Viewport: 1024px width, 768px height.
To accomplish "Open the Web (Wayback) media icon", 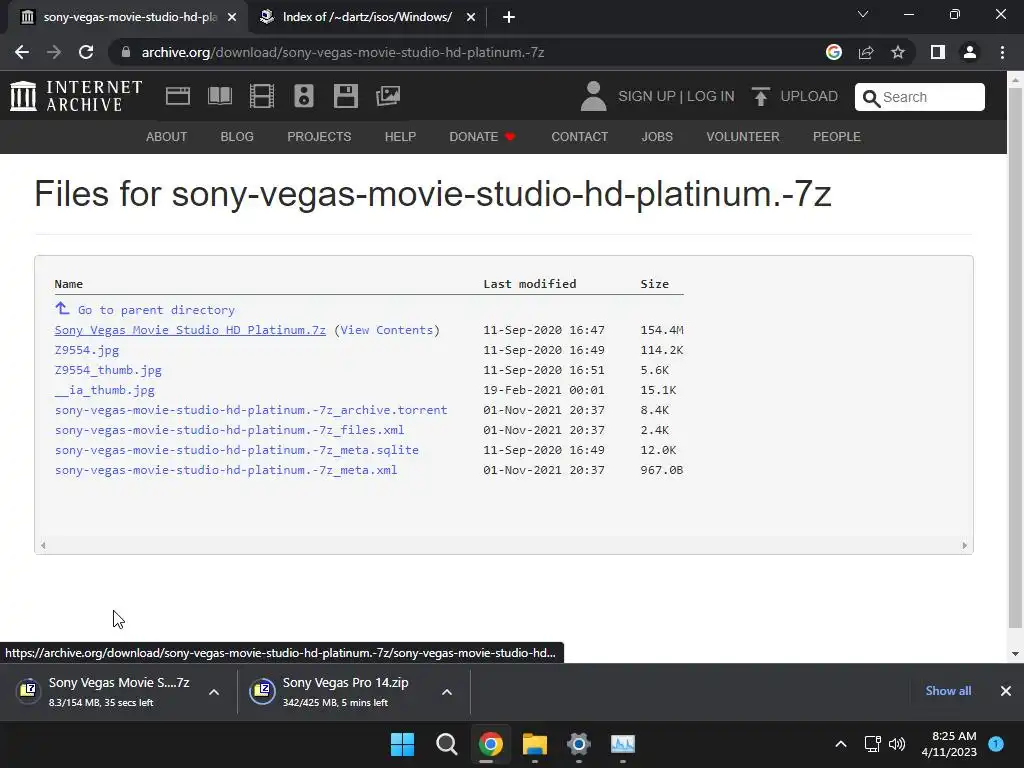I will 178,96.
